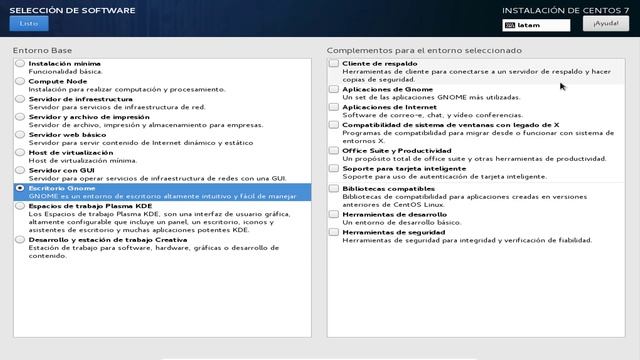Select Escritorio Gnome radio button
This screenshot has height=360, width=640.
pyautogui.click(x=20, y=188)
